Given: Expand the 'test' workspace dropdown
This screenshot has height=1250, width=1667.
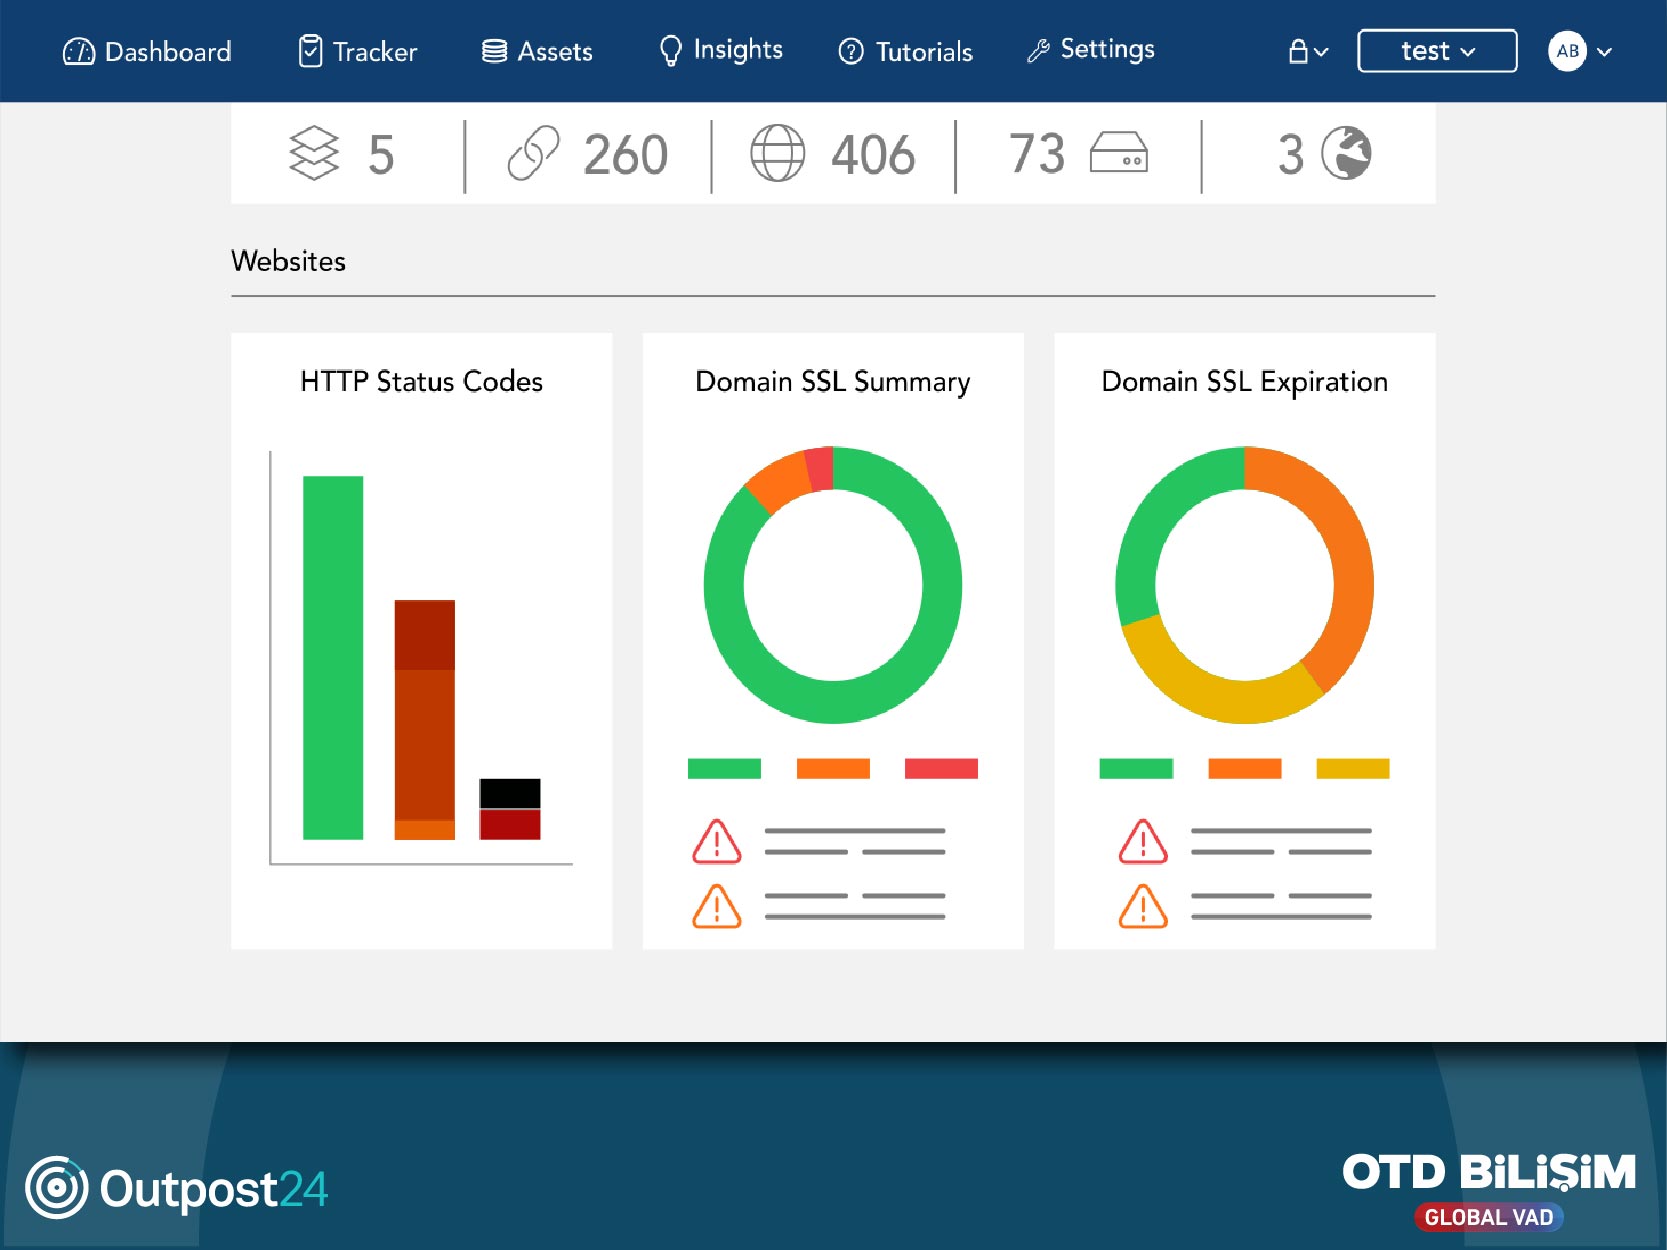Looking at the screenshot, I should pos(1437,51).
